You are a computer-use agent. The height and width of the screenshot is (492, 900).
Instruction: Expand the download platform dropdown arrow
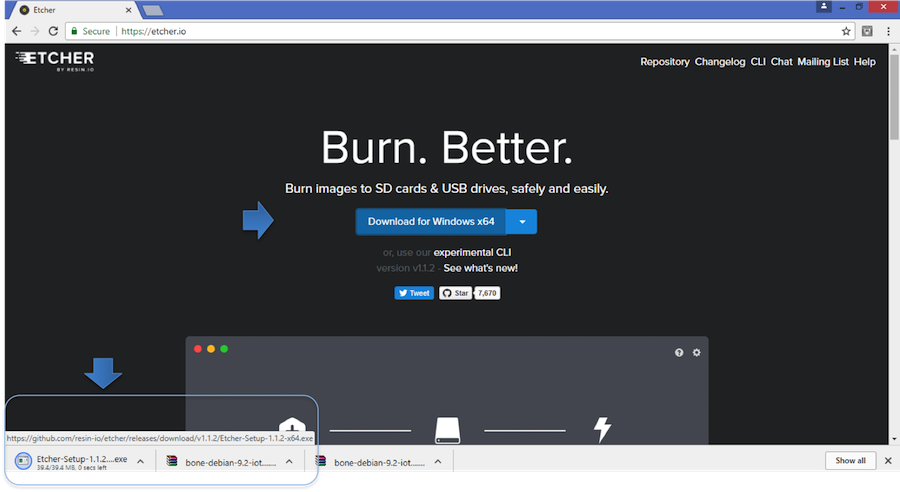click(x=522, y=222)
